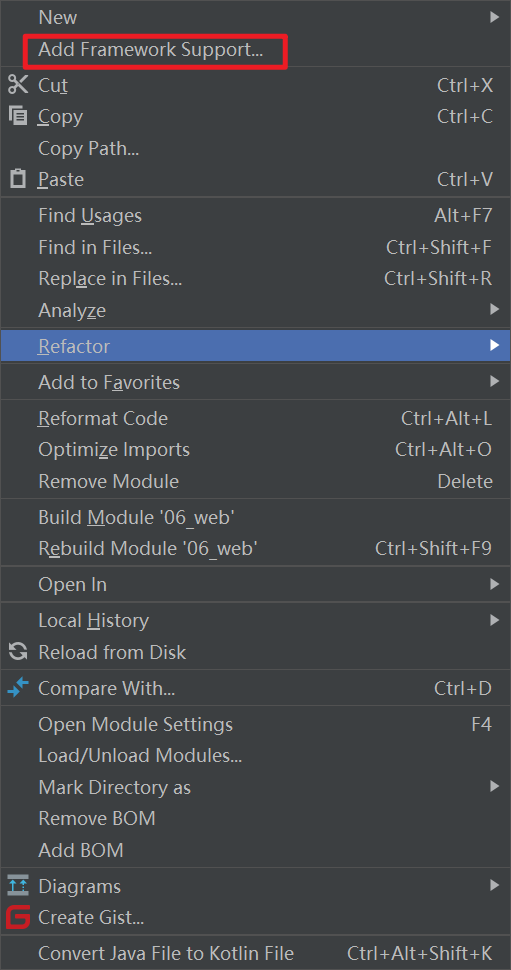Viewport: 511px width, 970px height.
Task: Select Paste from the context menu
Action: click(256, 179)
